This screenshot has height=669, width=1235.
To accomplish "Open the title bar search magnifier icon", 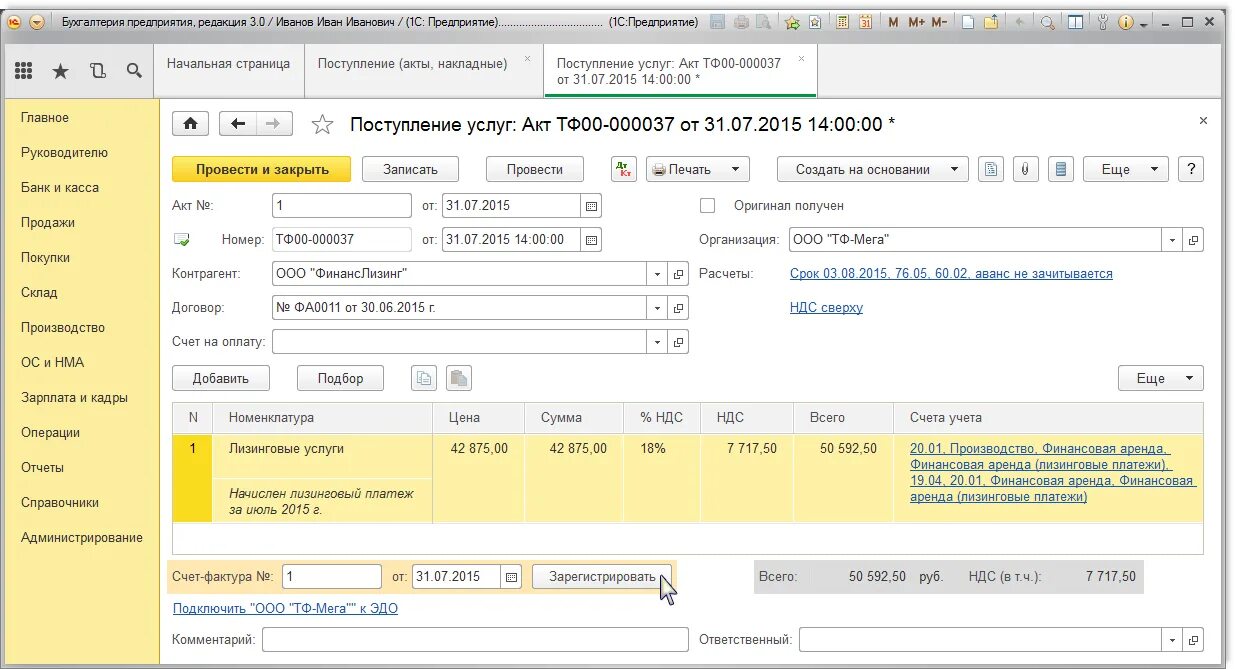I will coord(1048,21).
